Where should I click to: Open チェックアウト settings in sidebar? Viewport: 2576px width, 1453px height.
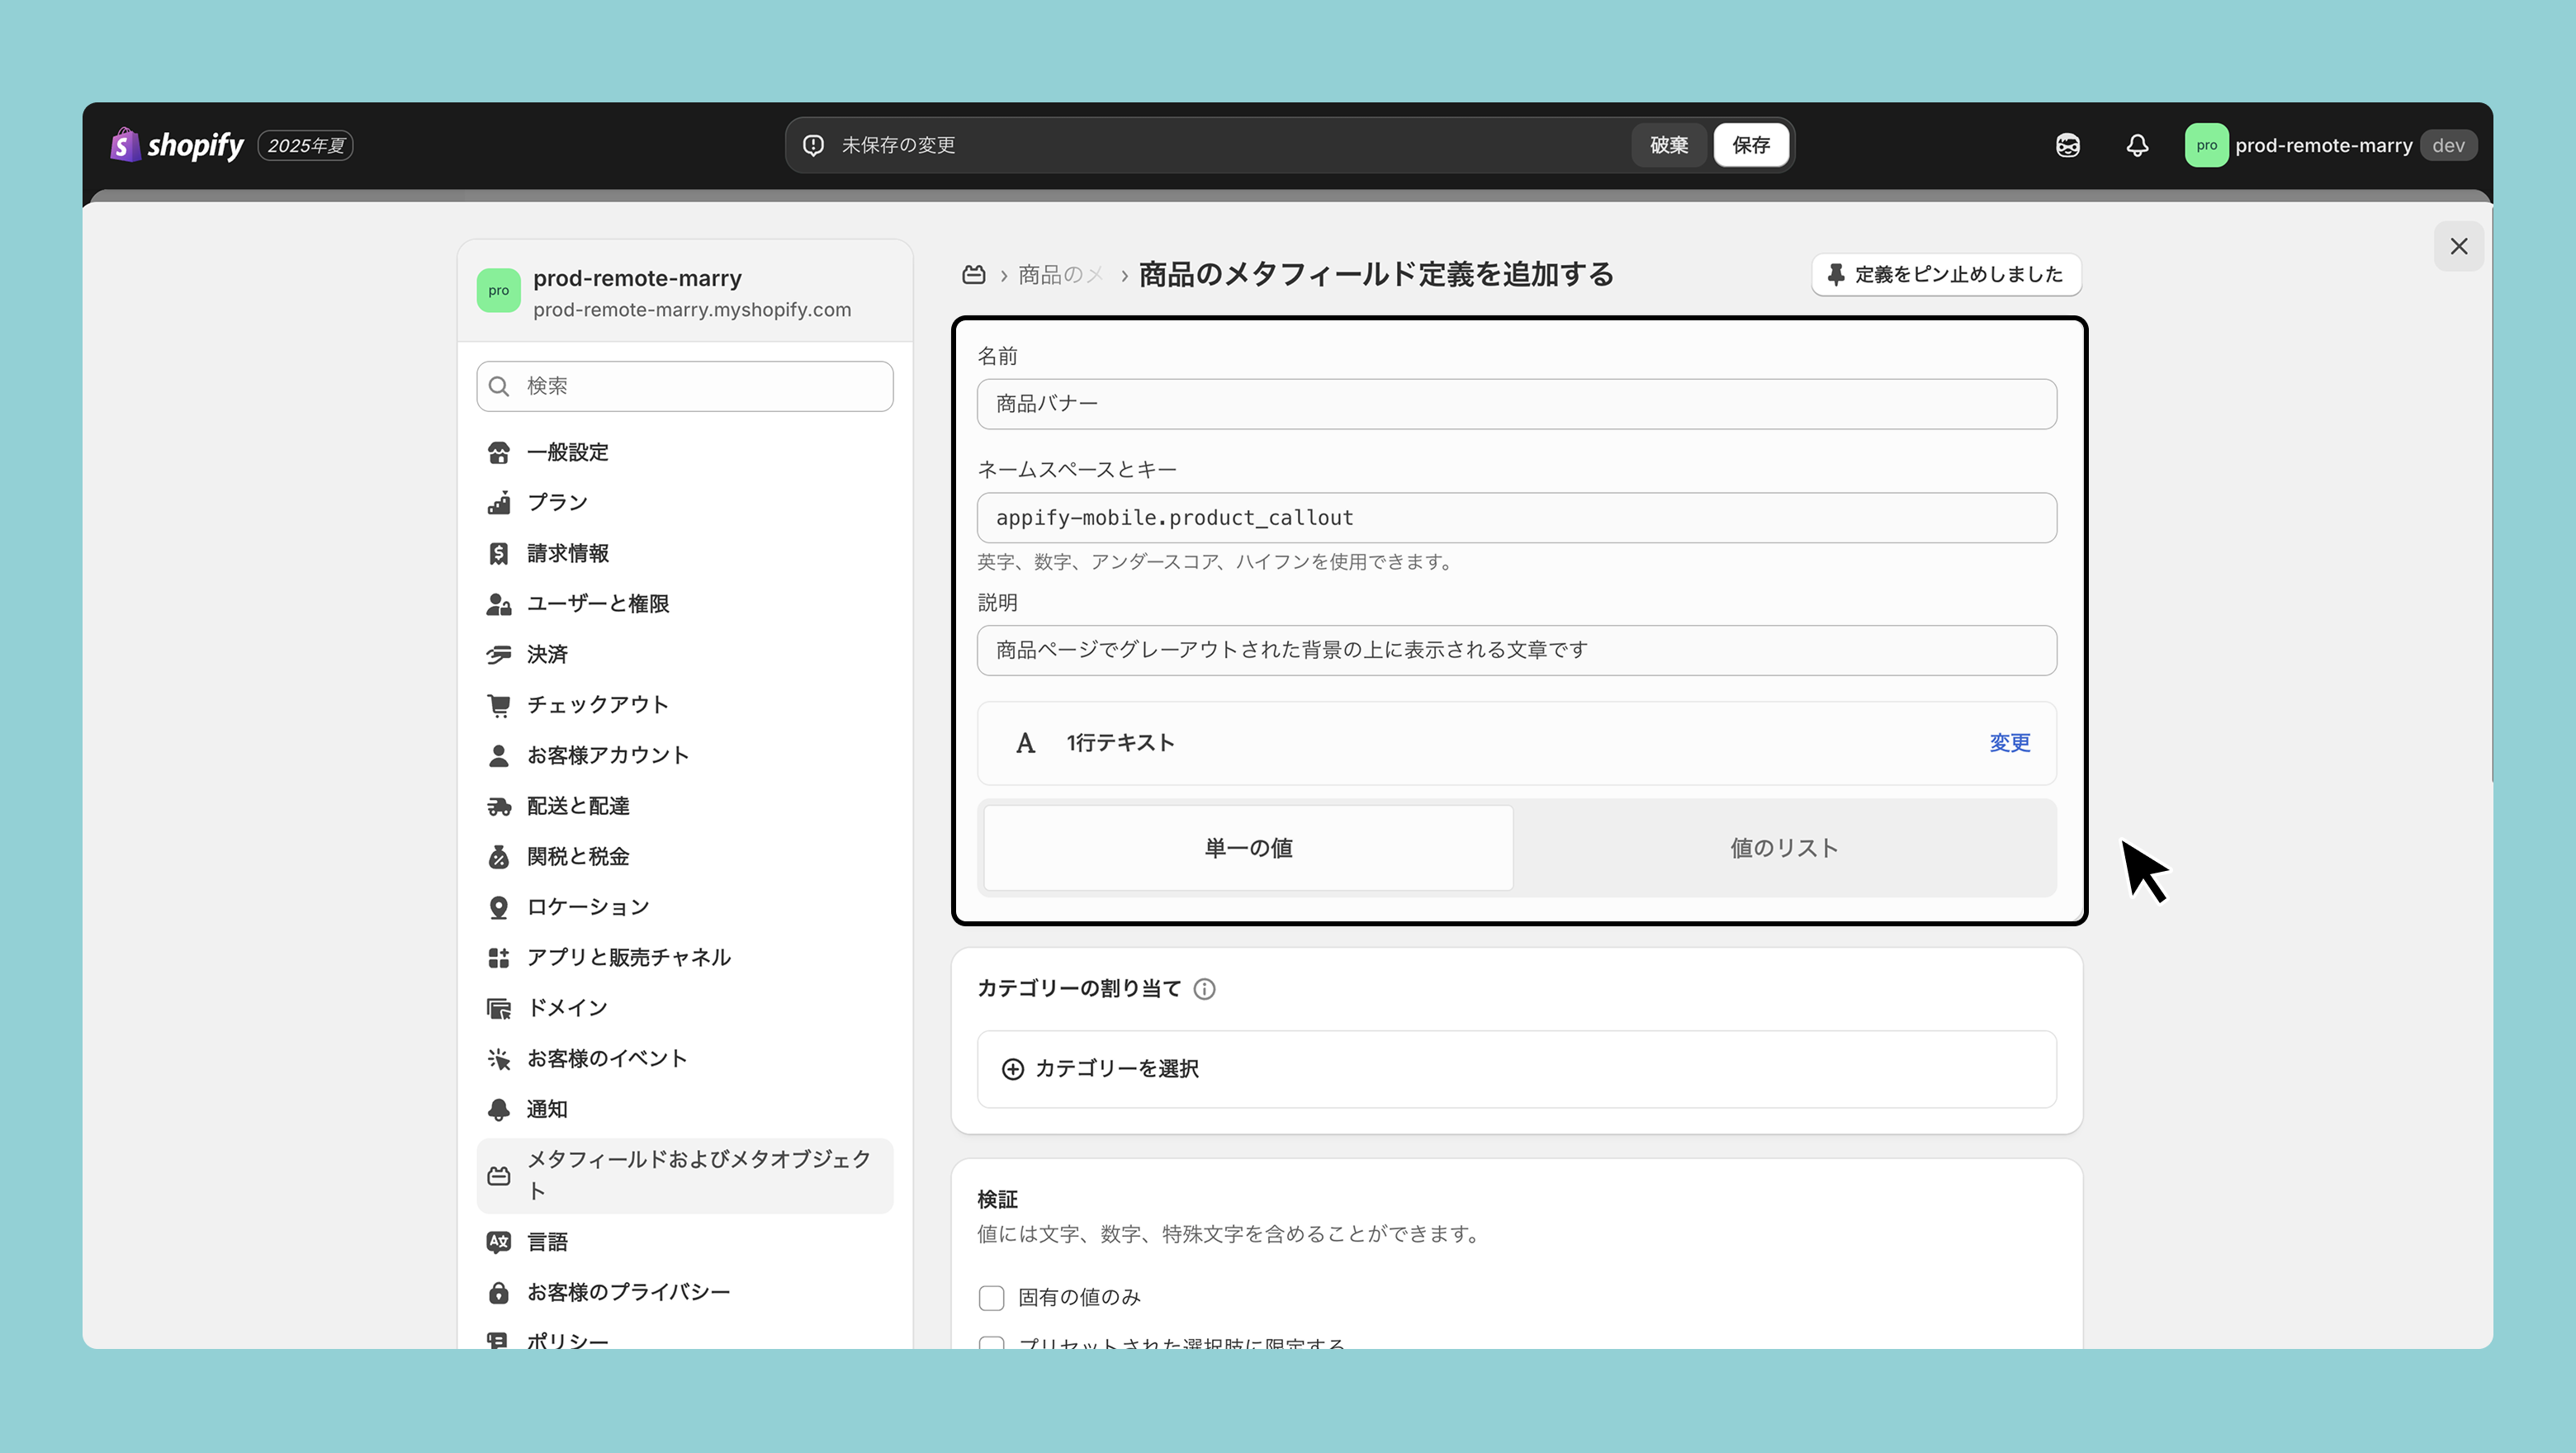click(x=597, y=704)
